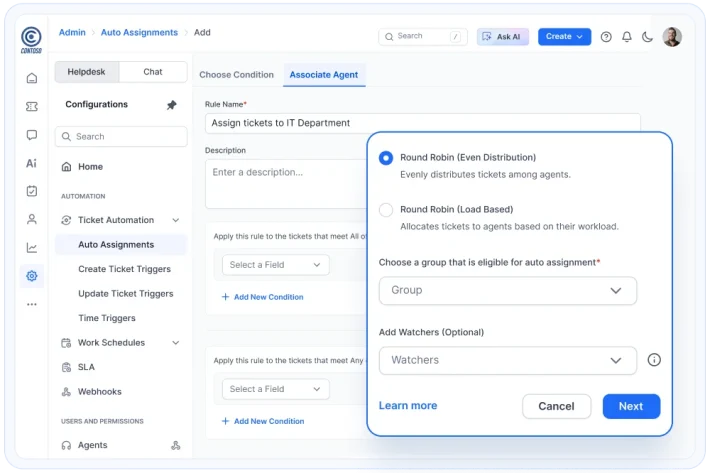
Task: Go to Admin breadcrumb
Action: pyautogui.click(x=72, y=33)
